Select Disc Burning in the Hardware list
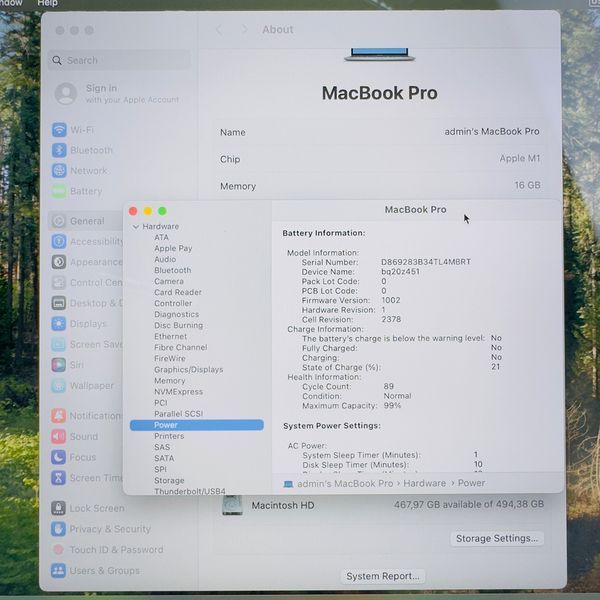The width and height of the screenshot is (600, 600). point(178,326)
